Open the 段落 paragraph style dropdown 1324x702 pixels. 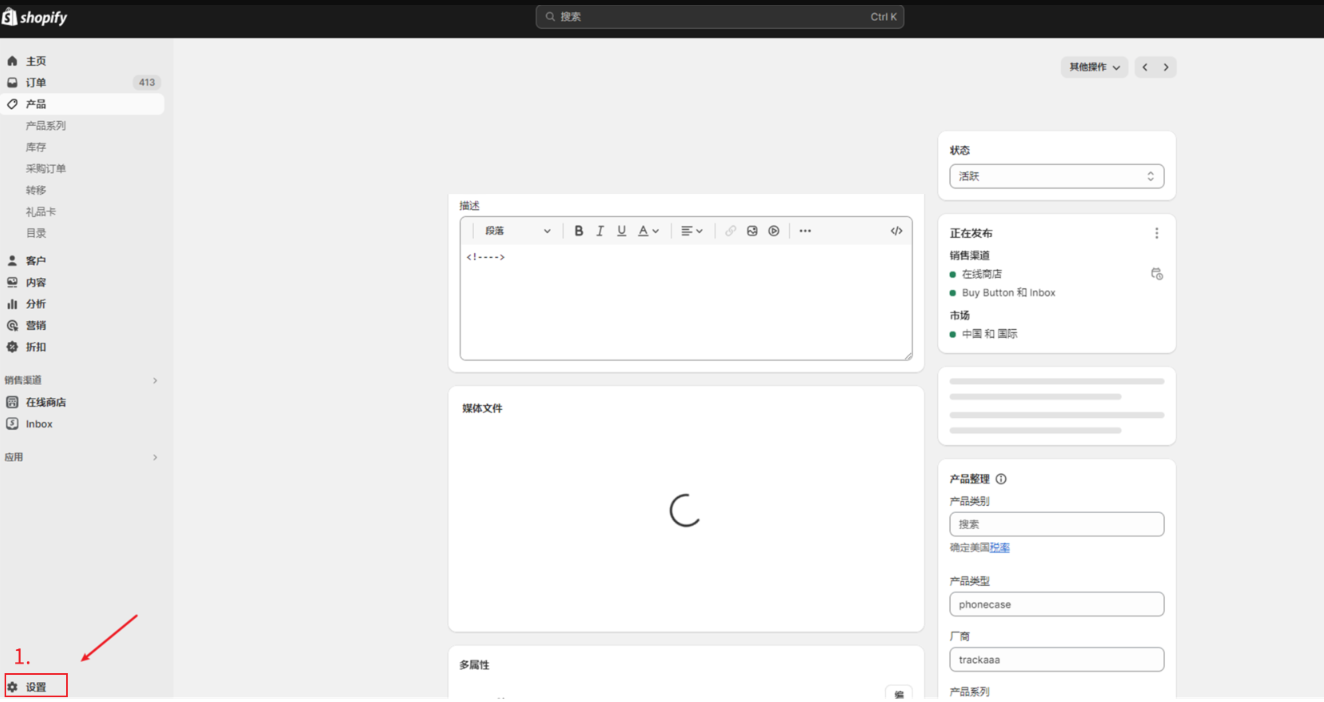pos(517,231)
